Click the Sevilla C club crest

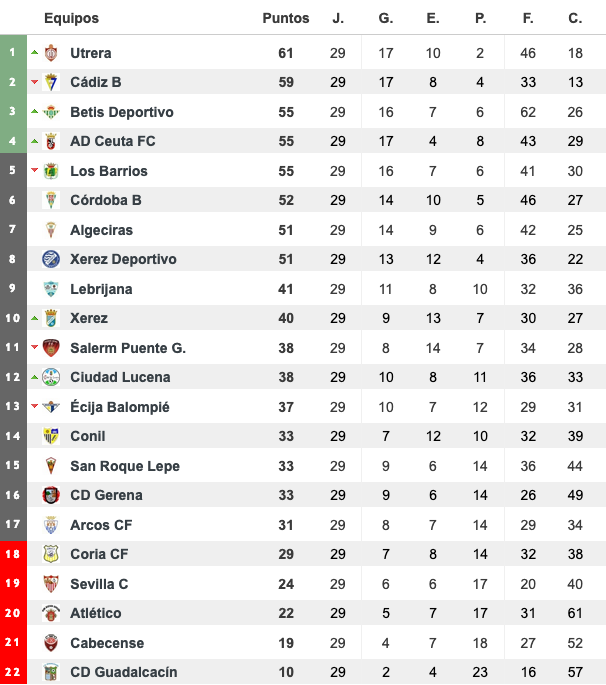(x=51, y=584)
